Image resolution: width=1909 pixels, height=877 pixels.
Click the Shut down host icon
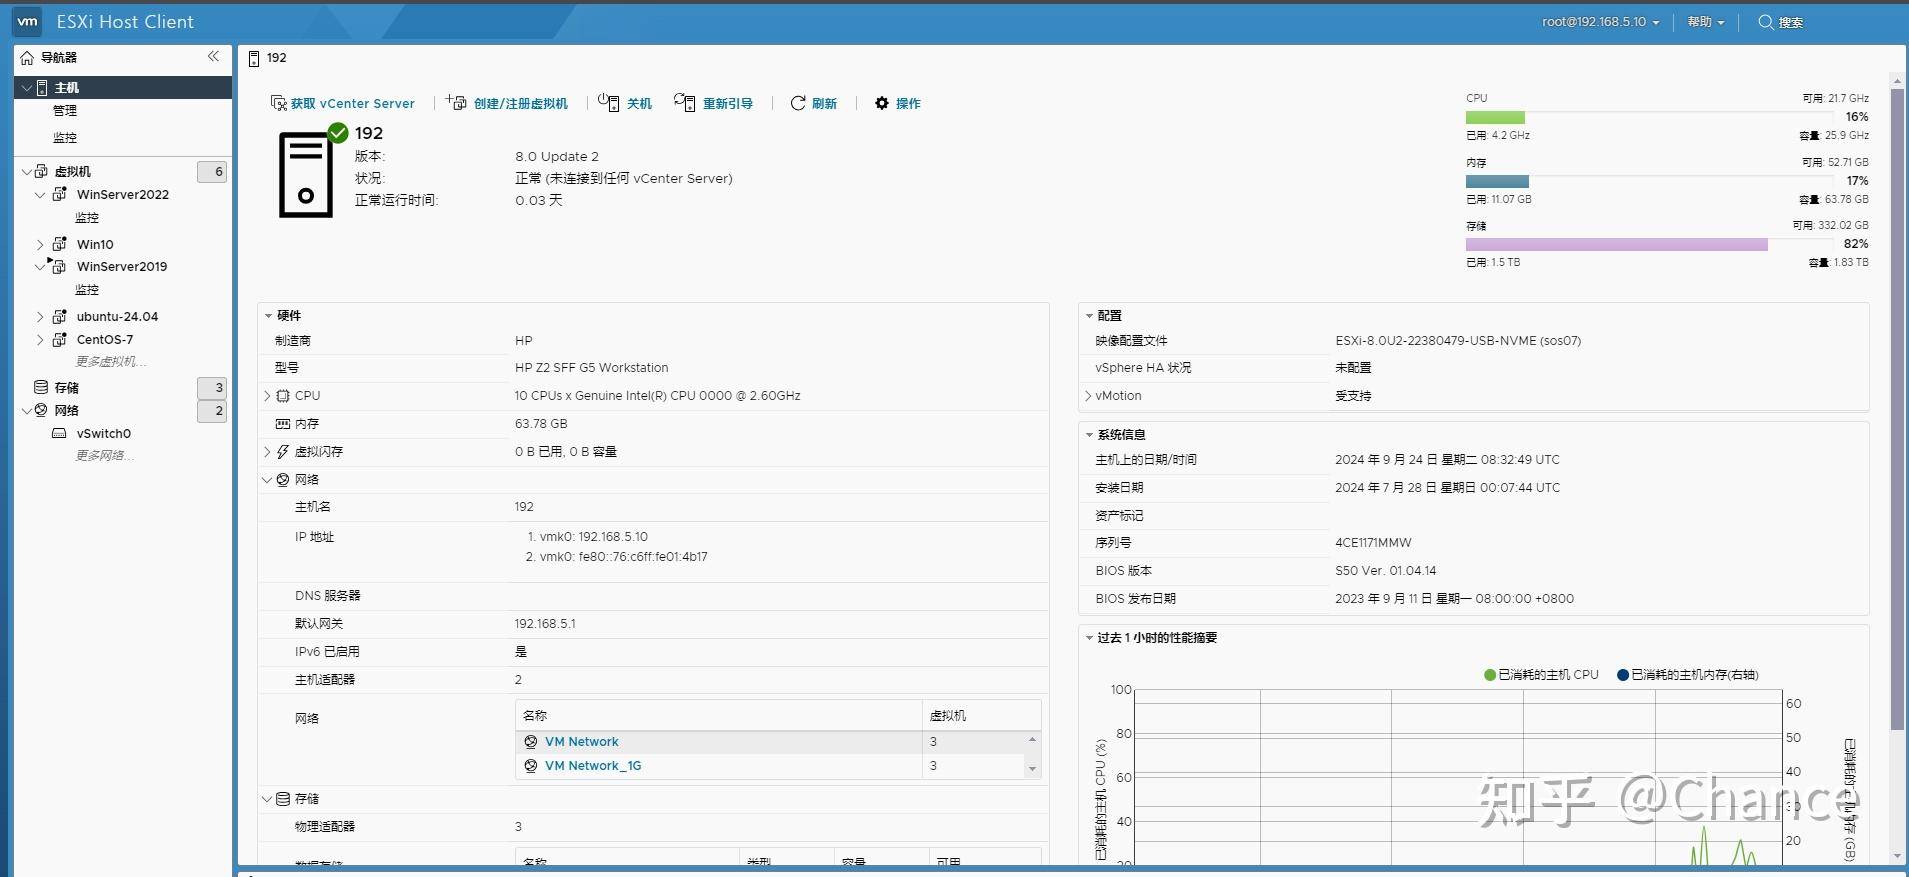(x=608, y=103)
